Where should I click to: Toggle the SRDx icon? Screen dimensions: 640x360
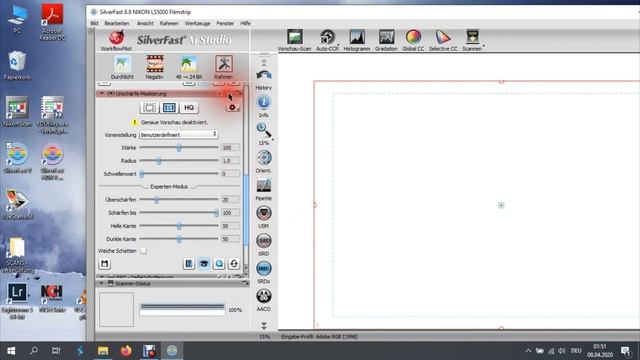coord(264,272)
